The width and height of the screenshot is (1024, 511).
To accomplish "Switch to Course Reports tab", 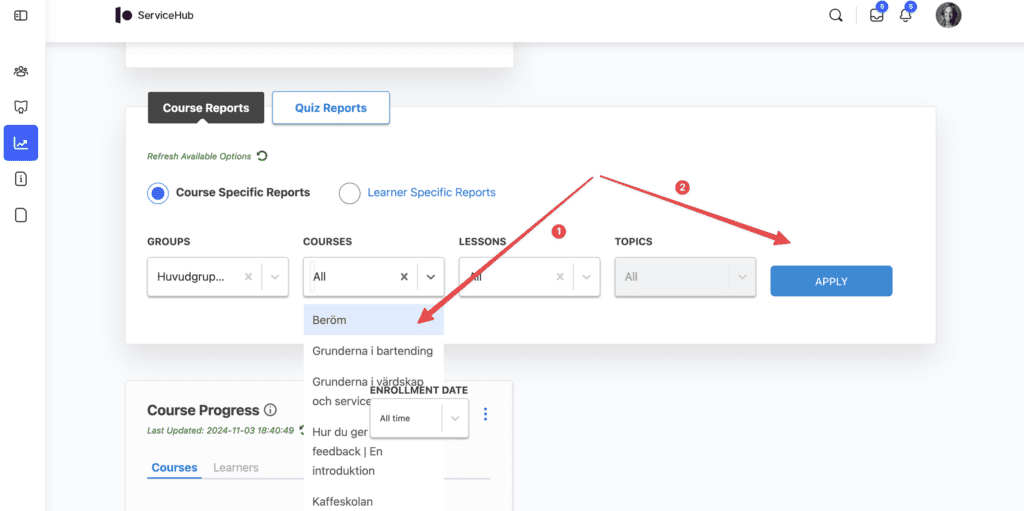I will click(x=206, y=108).
